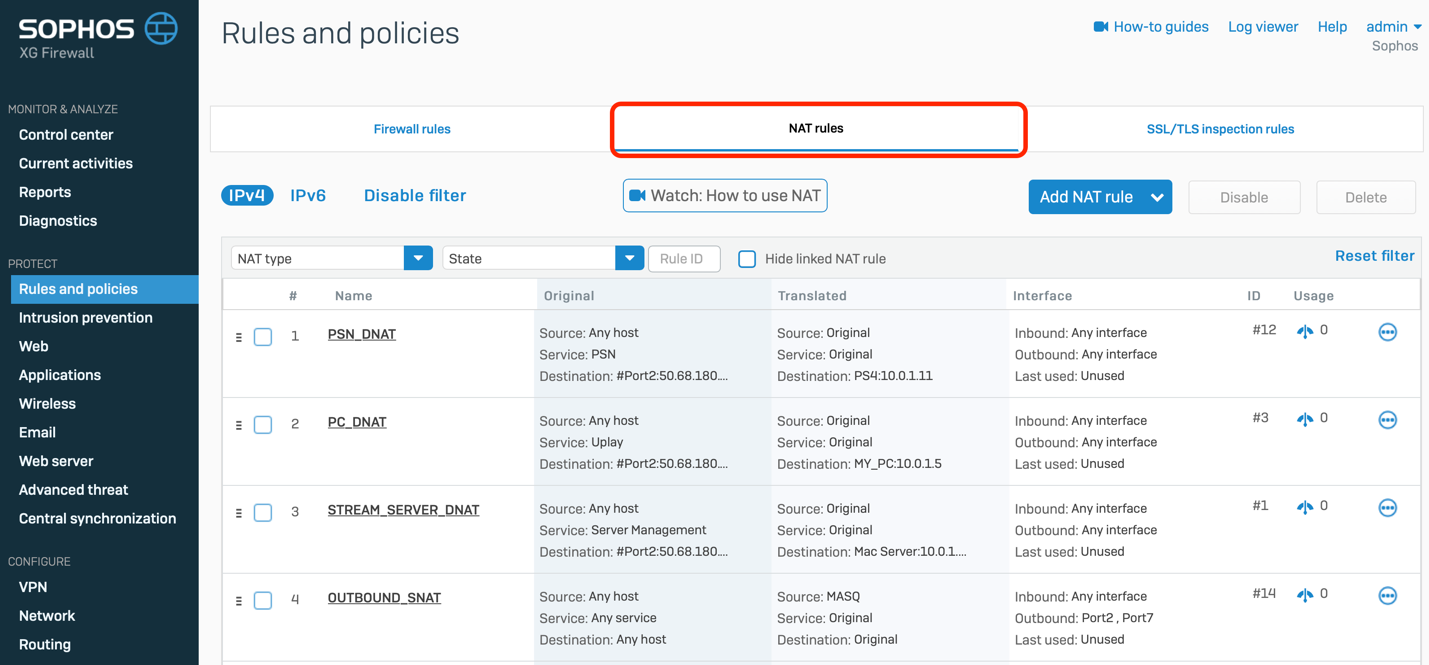Open the SSL/TLS inspection rules tab
The width and height of the screenshot is (1429, 665).
(1220, 129)
